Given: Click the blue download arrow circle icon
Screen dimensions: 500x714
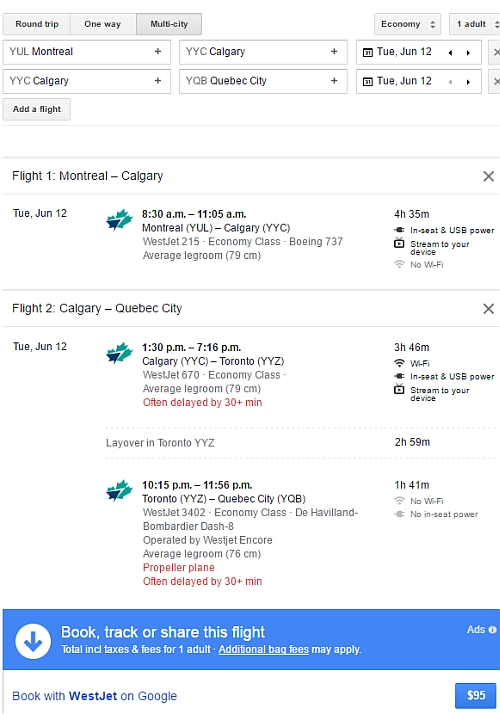Looking at the screenshot, I should [33, 641].
